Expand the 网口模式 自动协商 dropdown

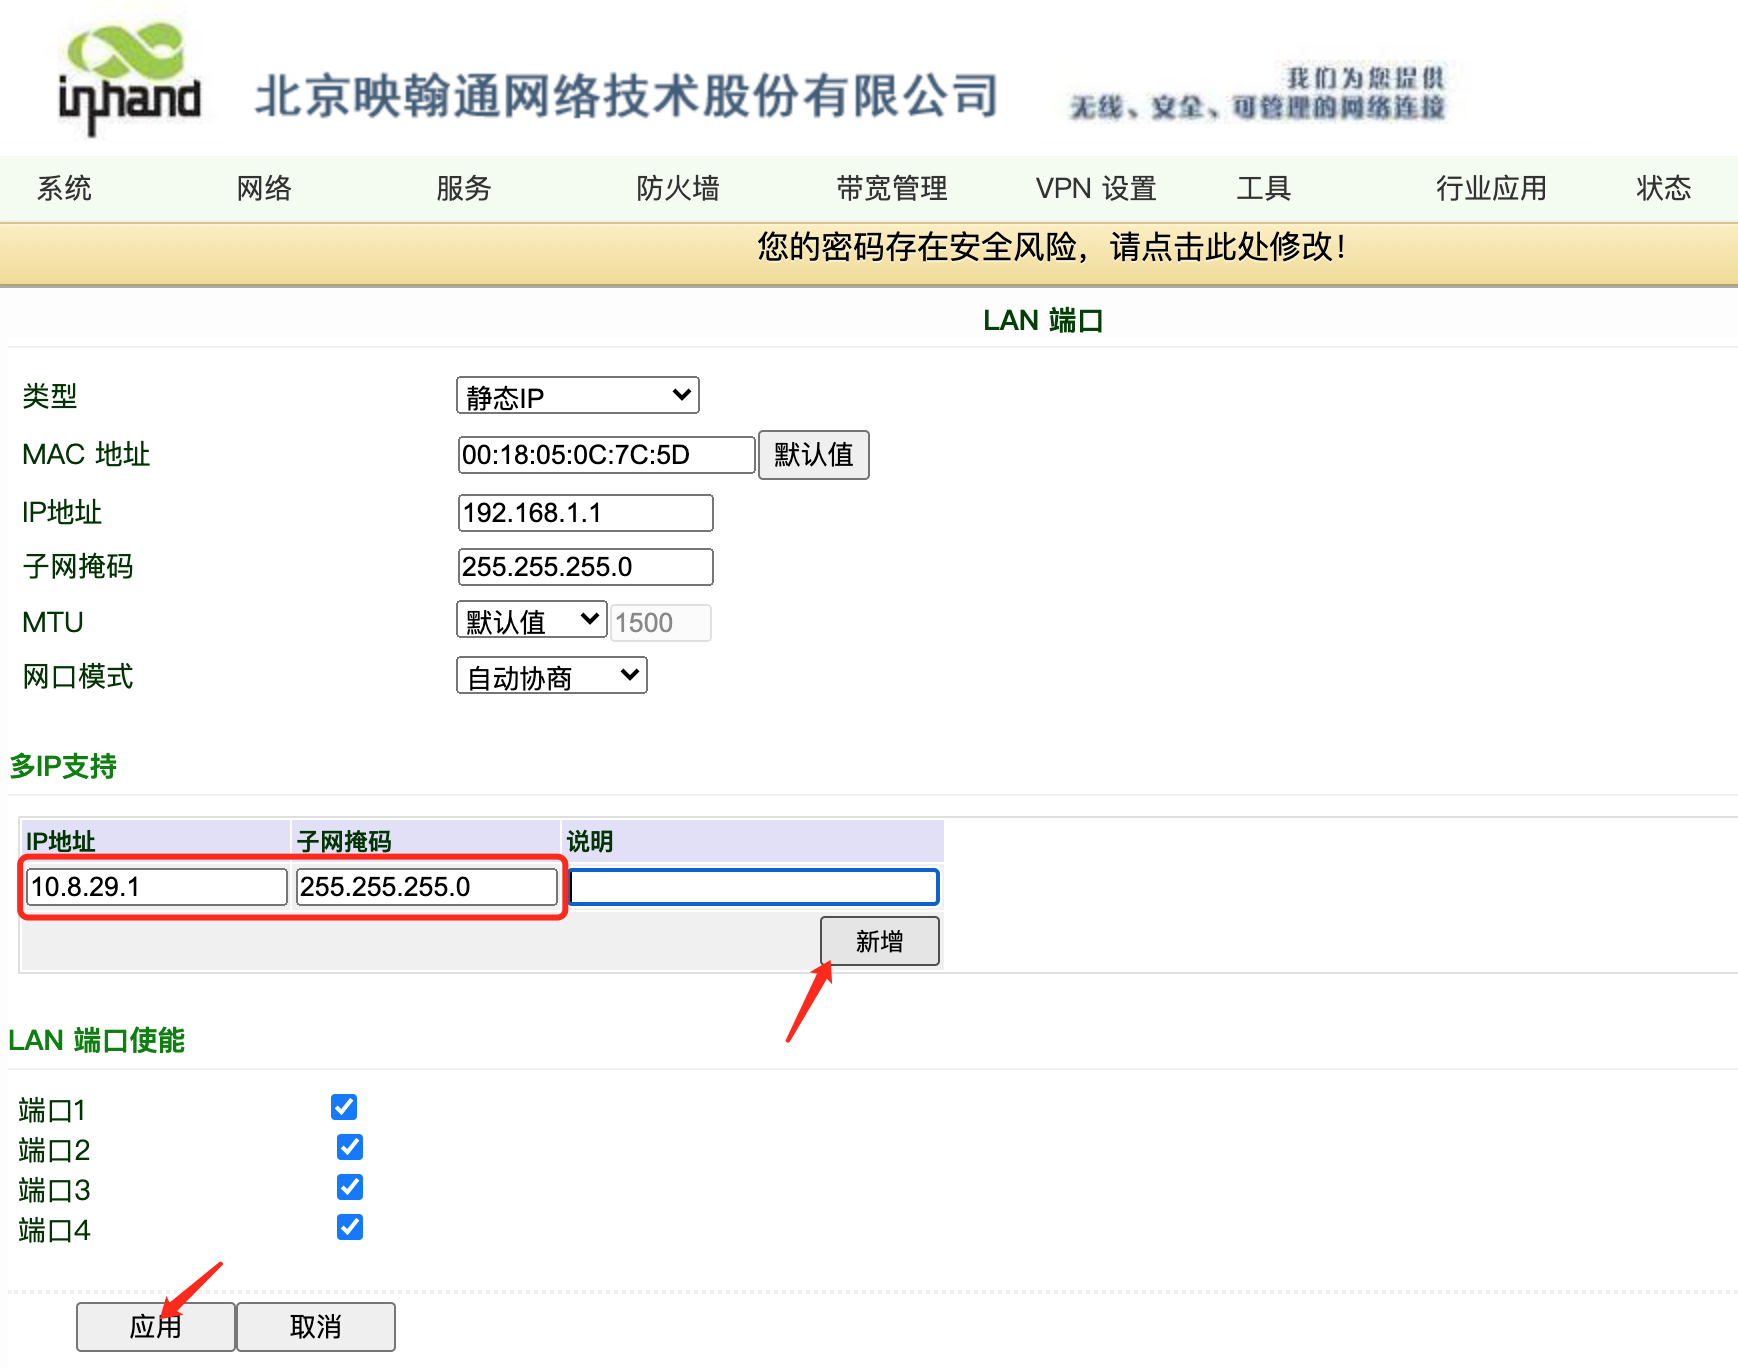551,677
